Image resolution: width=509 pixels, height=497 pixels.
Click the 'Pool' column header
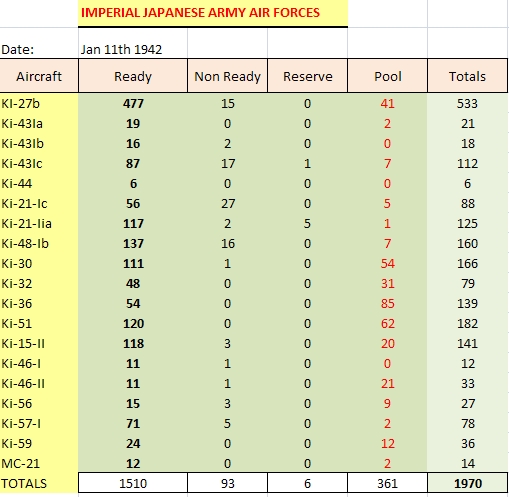click(387, 76)
